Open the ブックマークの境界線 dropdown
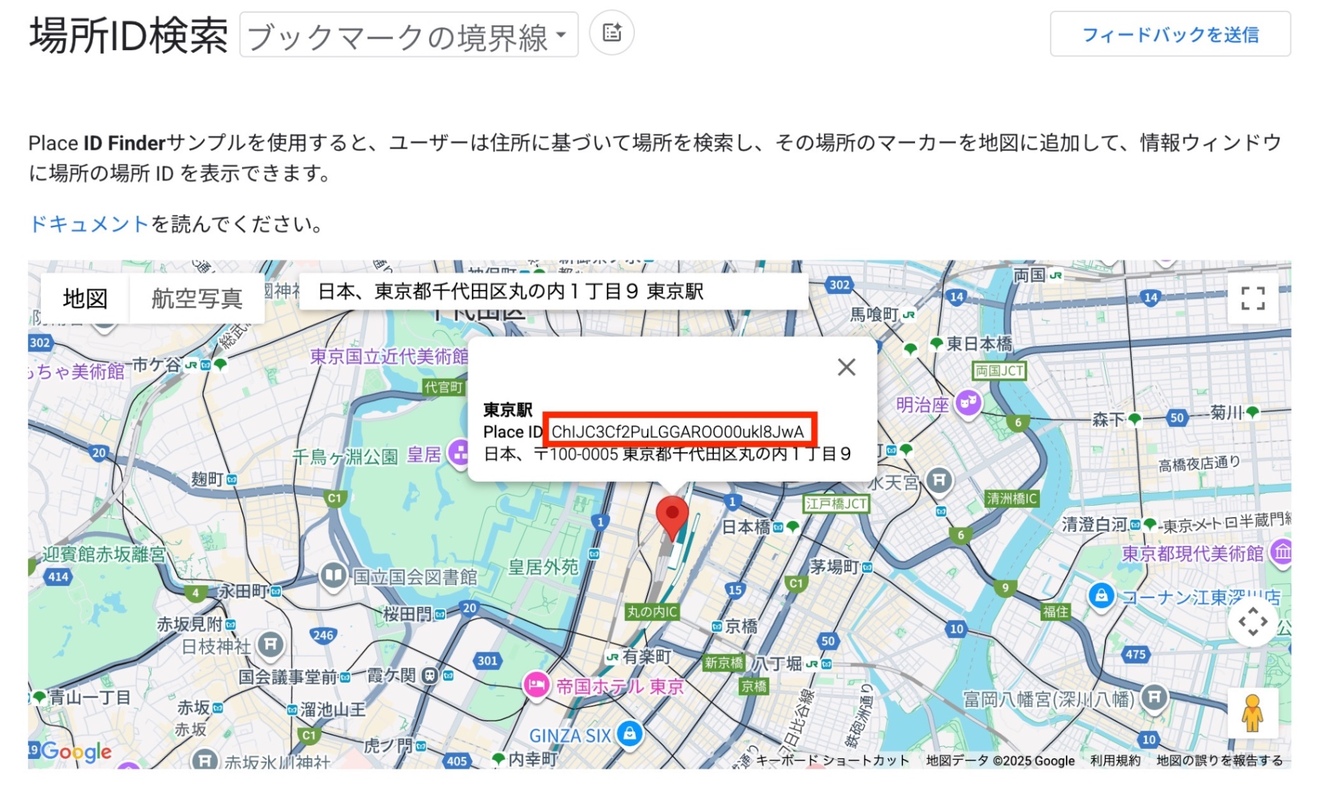Viewport: 1320px width, 785px height. [408, 36]
